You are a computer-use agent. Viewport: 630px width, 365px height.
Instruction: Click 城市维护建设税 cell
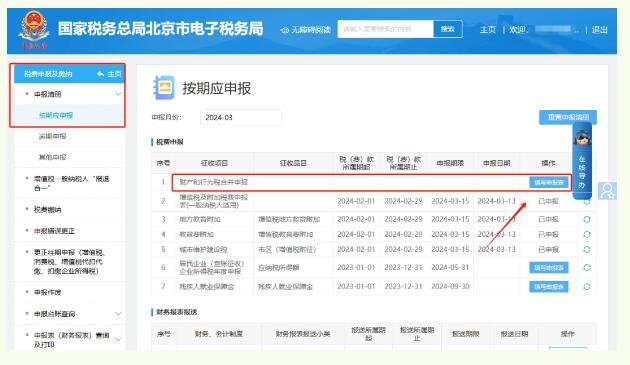(x=203, y=250)
